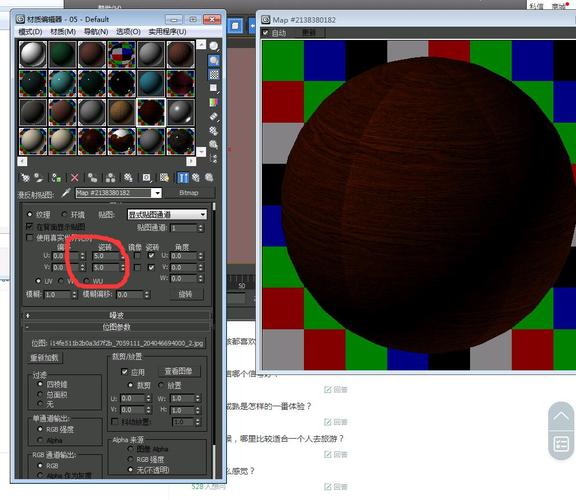Click the Make Preview icon
Screen dimensions: 576x500
[x=214, y=117]
